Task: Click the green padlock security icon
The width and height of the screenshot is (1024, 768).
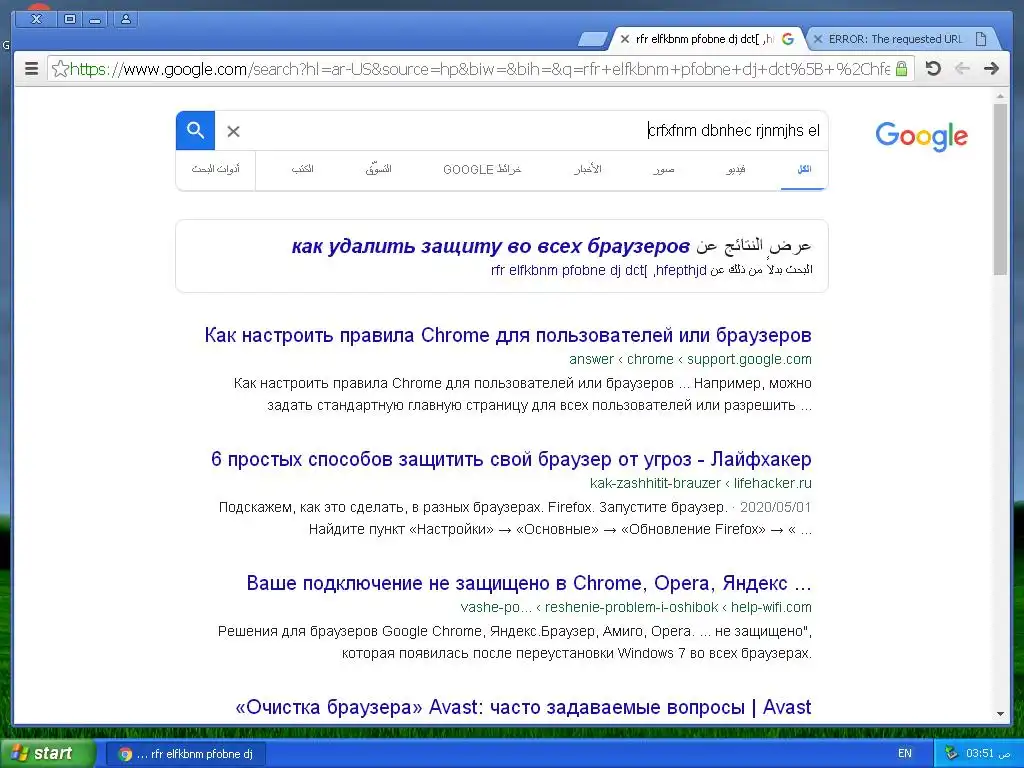Action: coord(901,69)
